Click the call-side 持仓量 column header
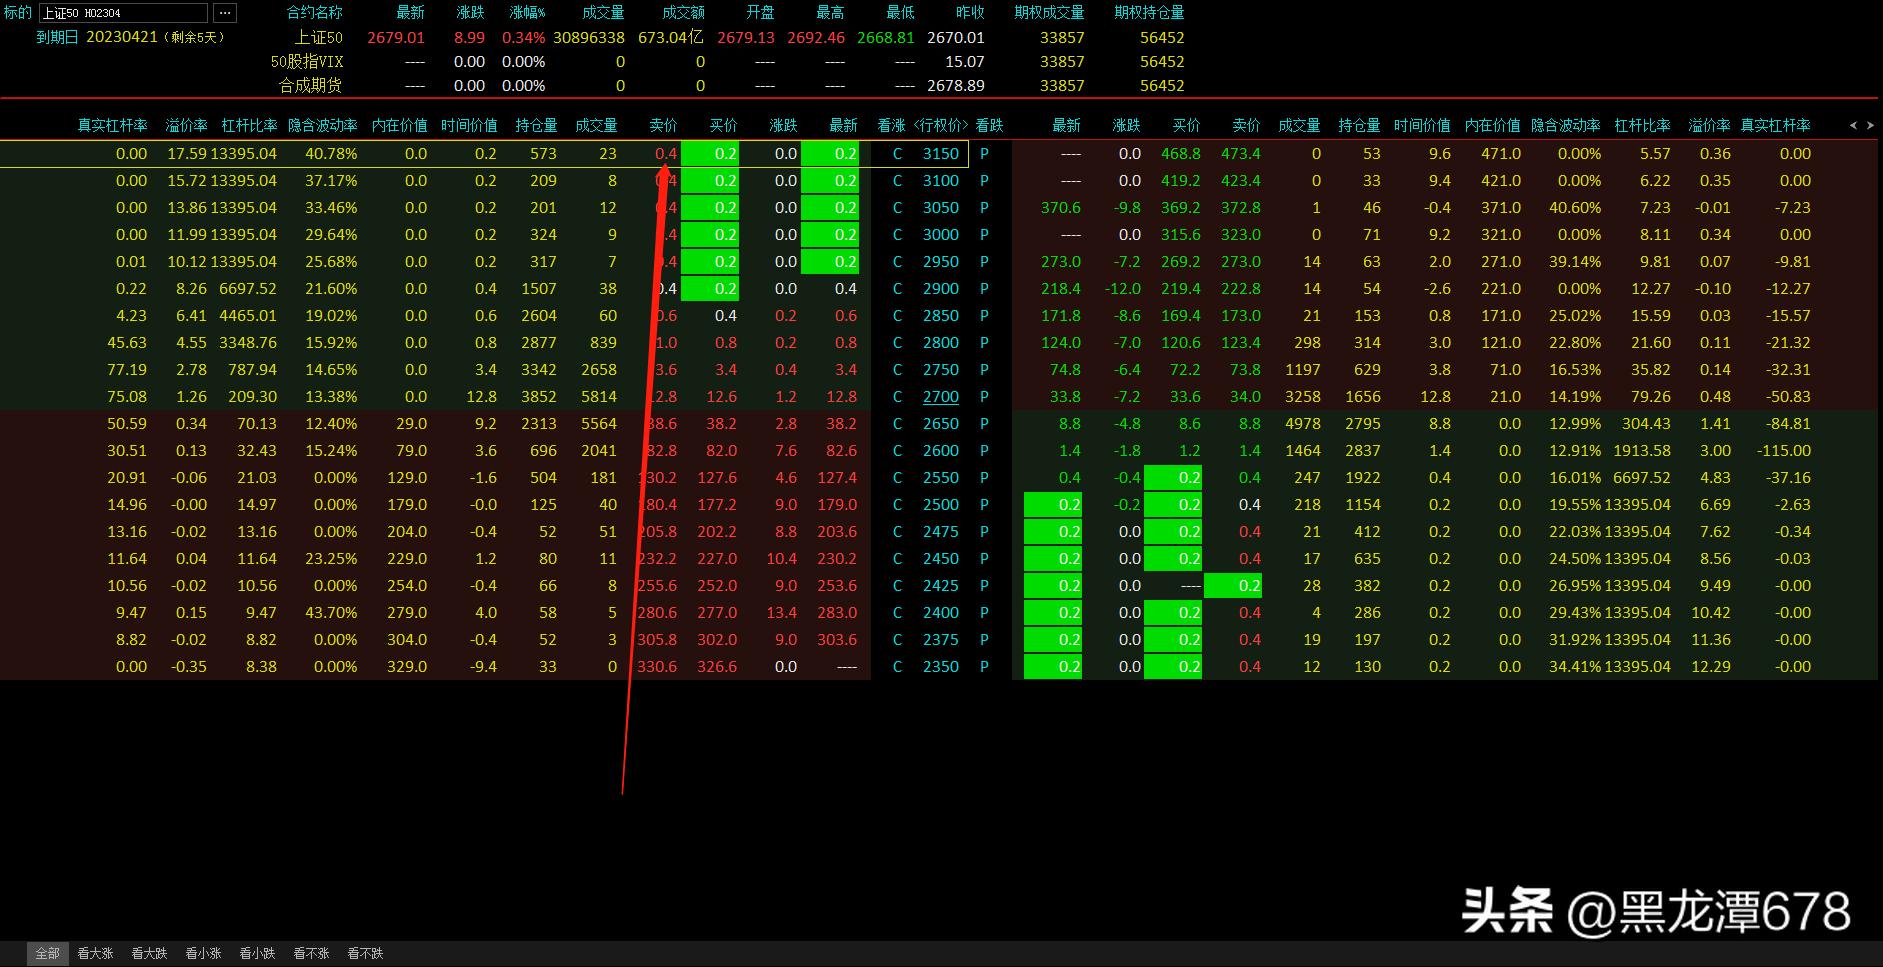 (536, 125)
